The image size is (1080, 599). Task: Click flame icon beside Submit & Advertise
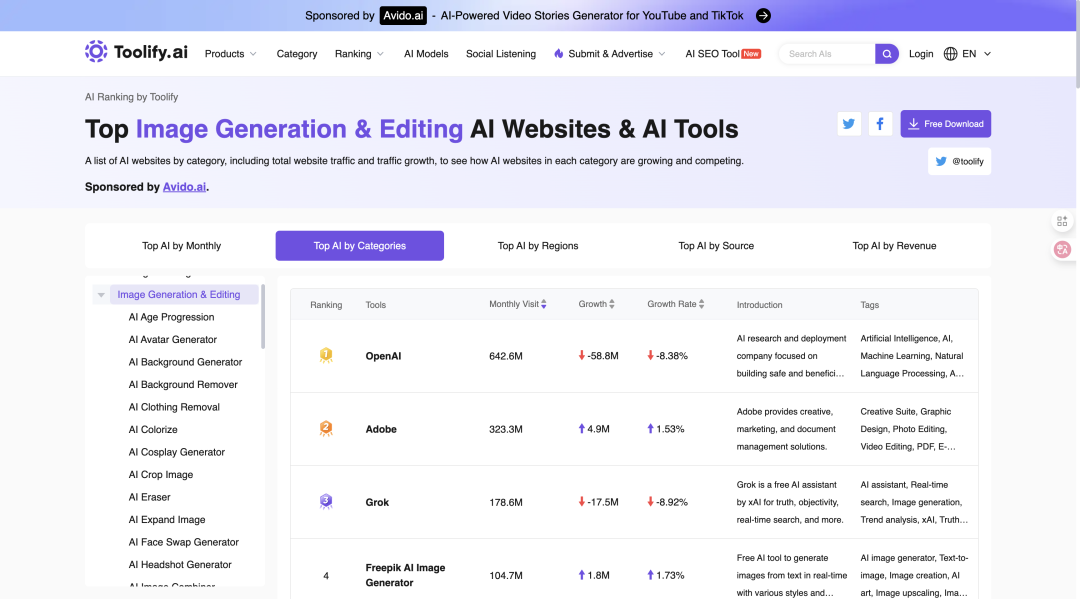point(559,54)
